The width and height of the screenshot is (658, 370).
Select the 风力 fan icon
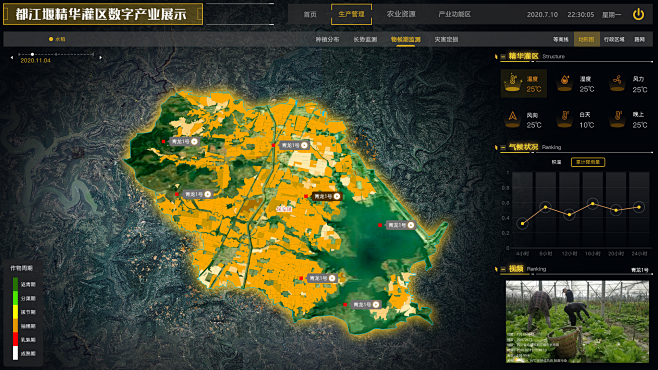617,82
